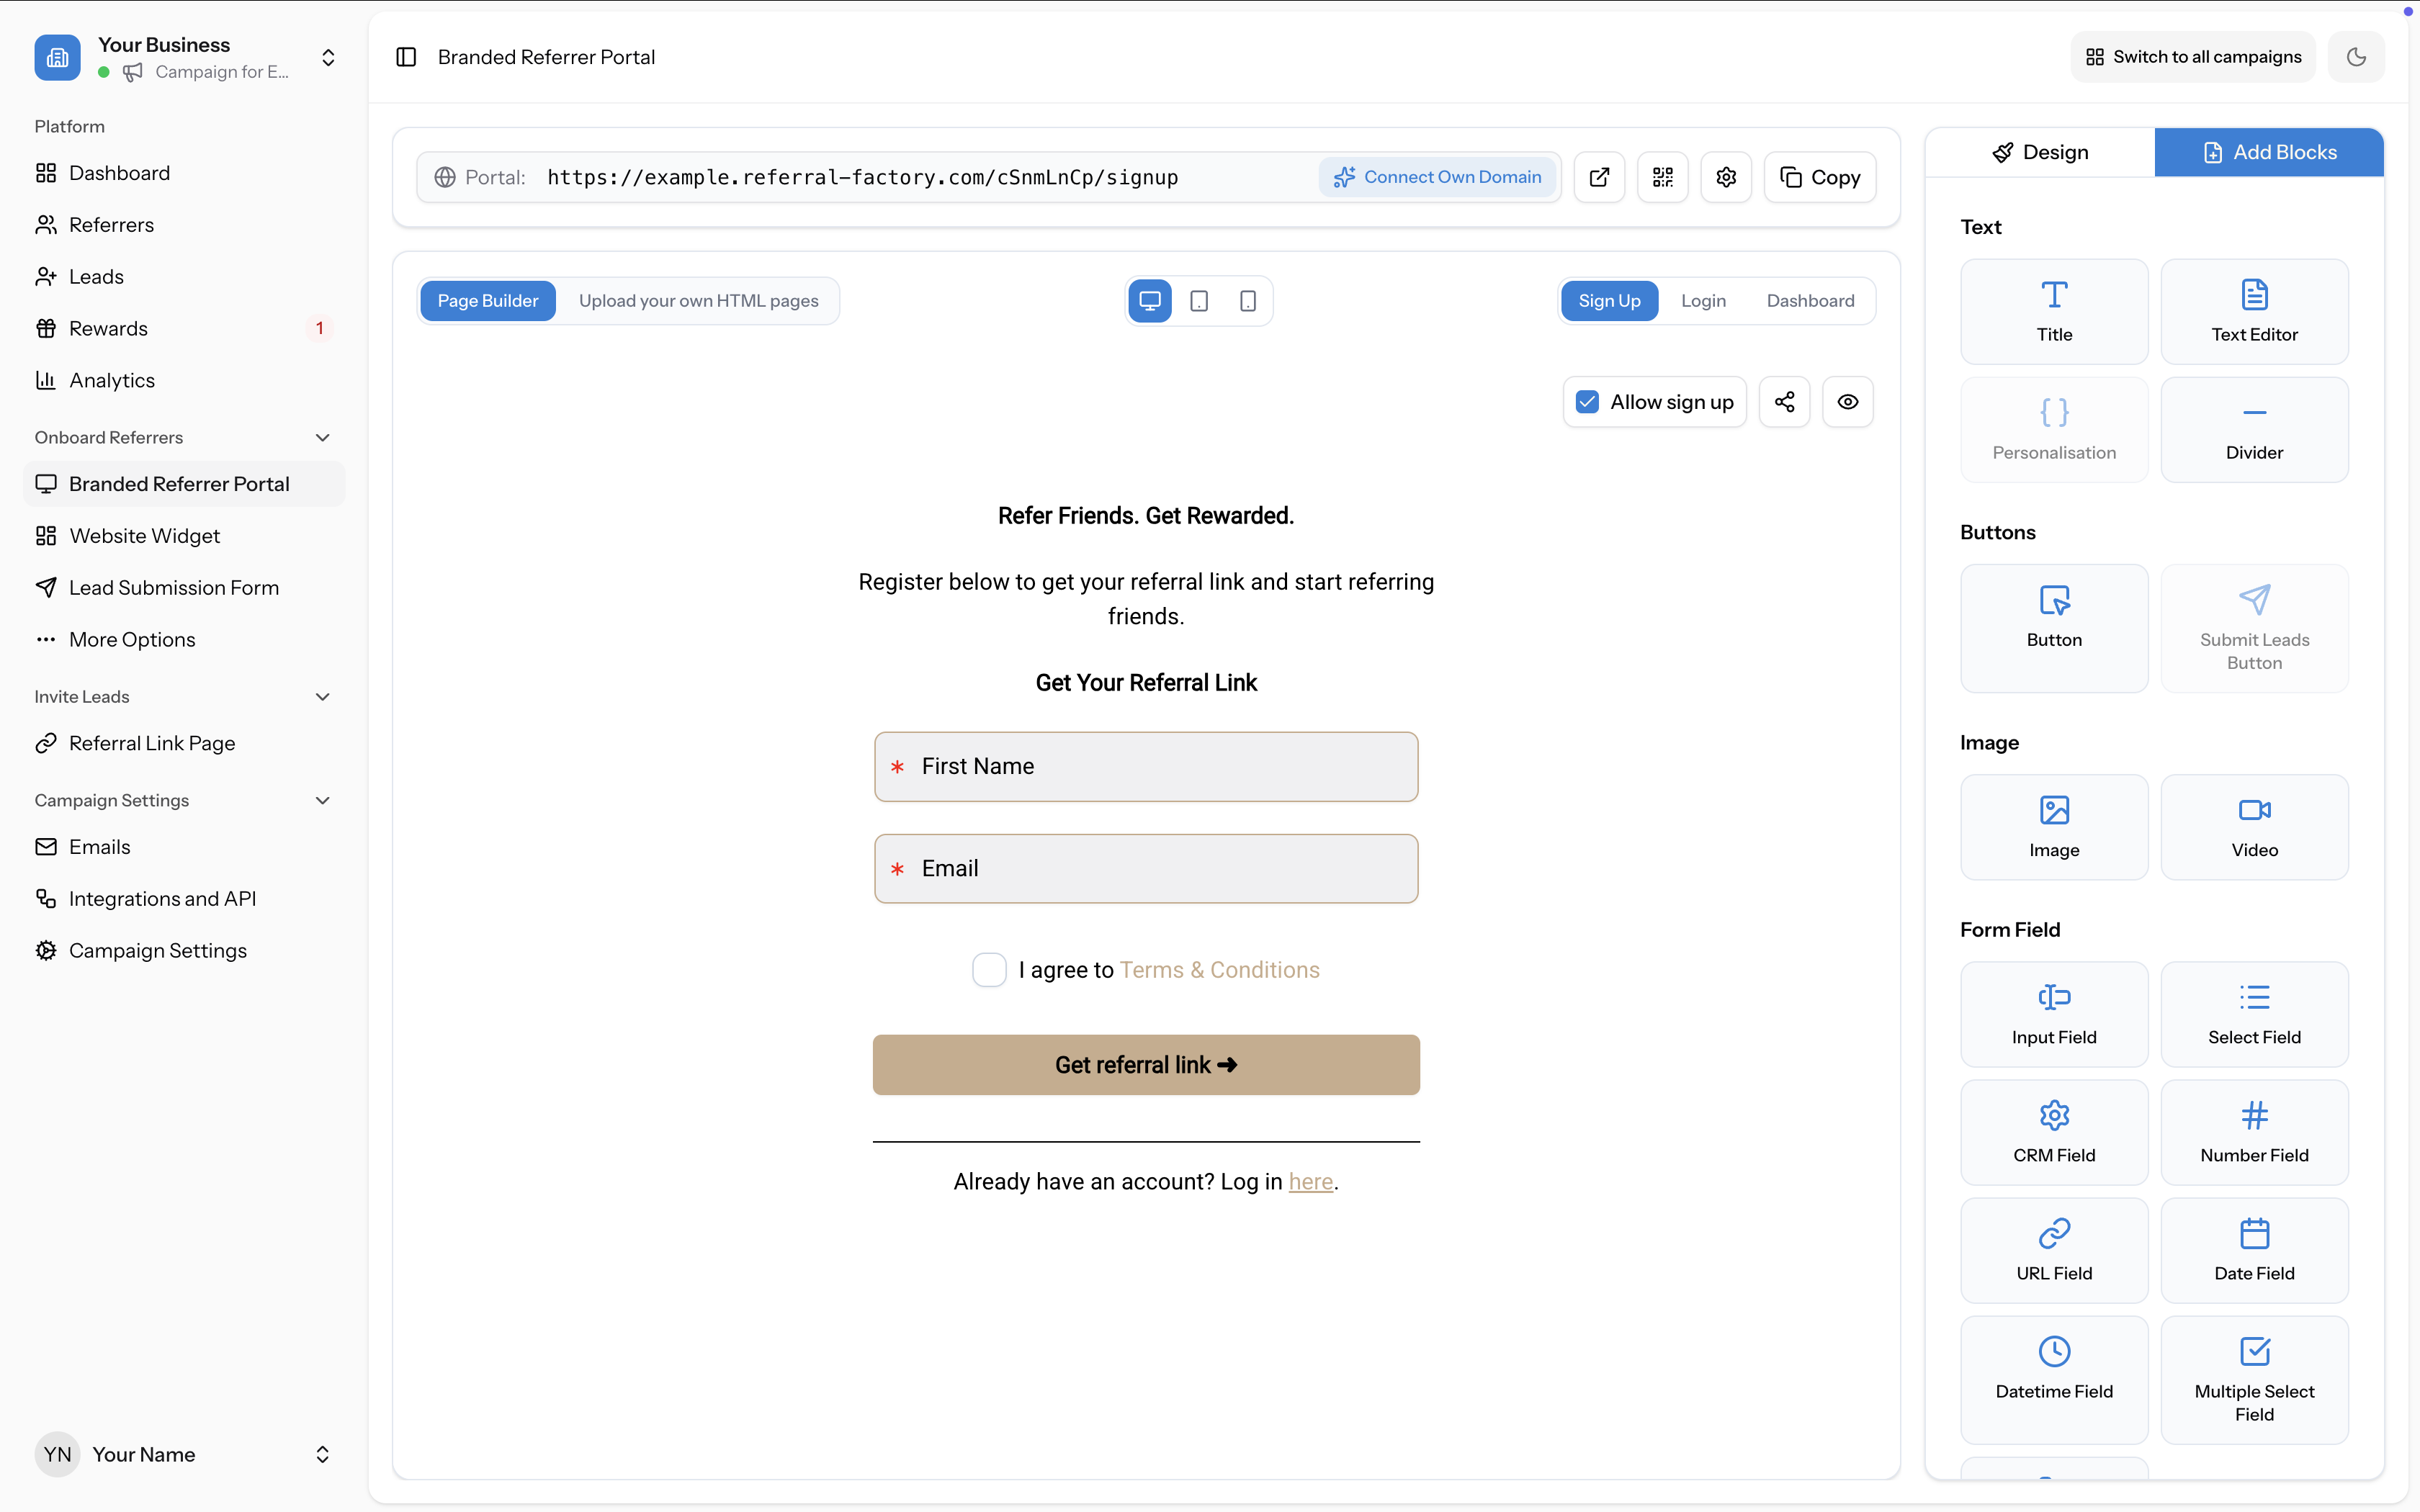This screenshot has width=2420, height=1512.
Task: Click Connect Own Domain
Action: (x=1438, y=177)
